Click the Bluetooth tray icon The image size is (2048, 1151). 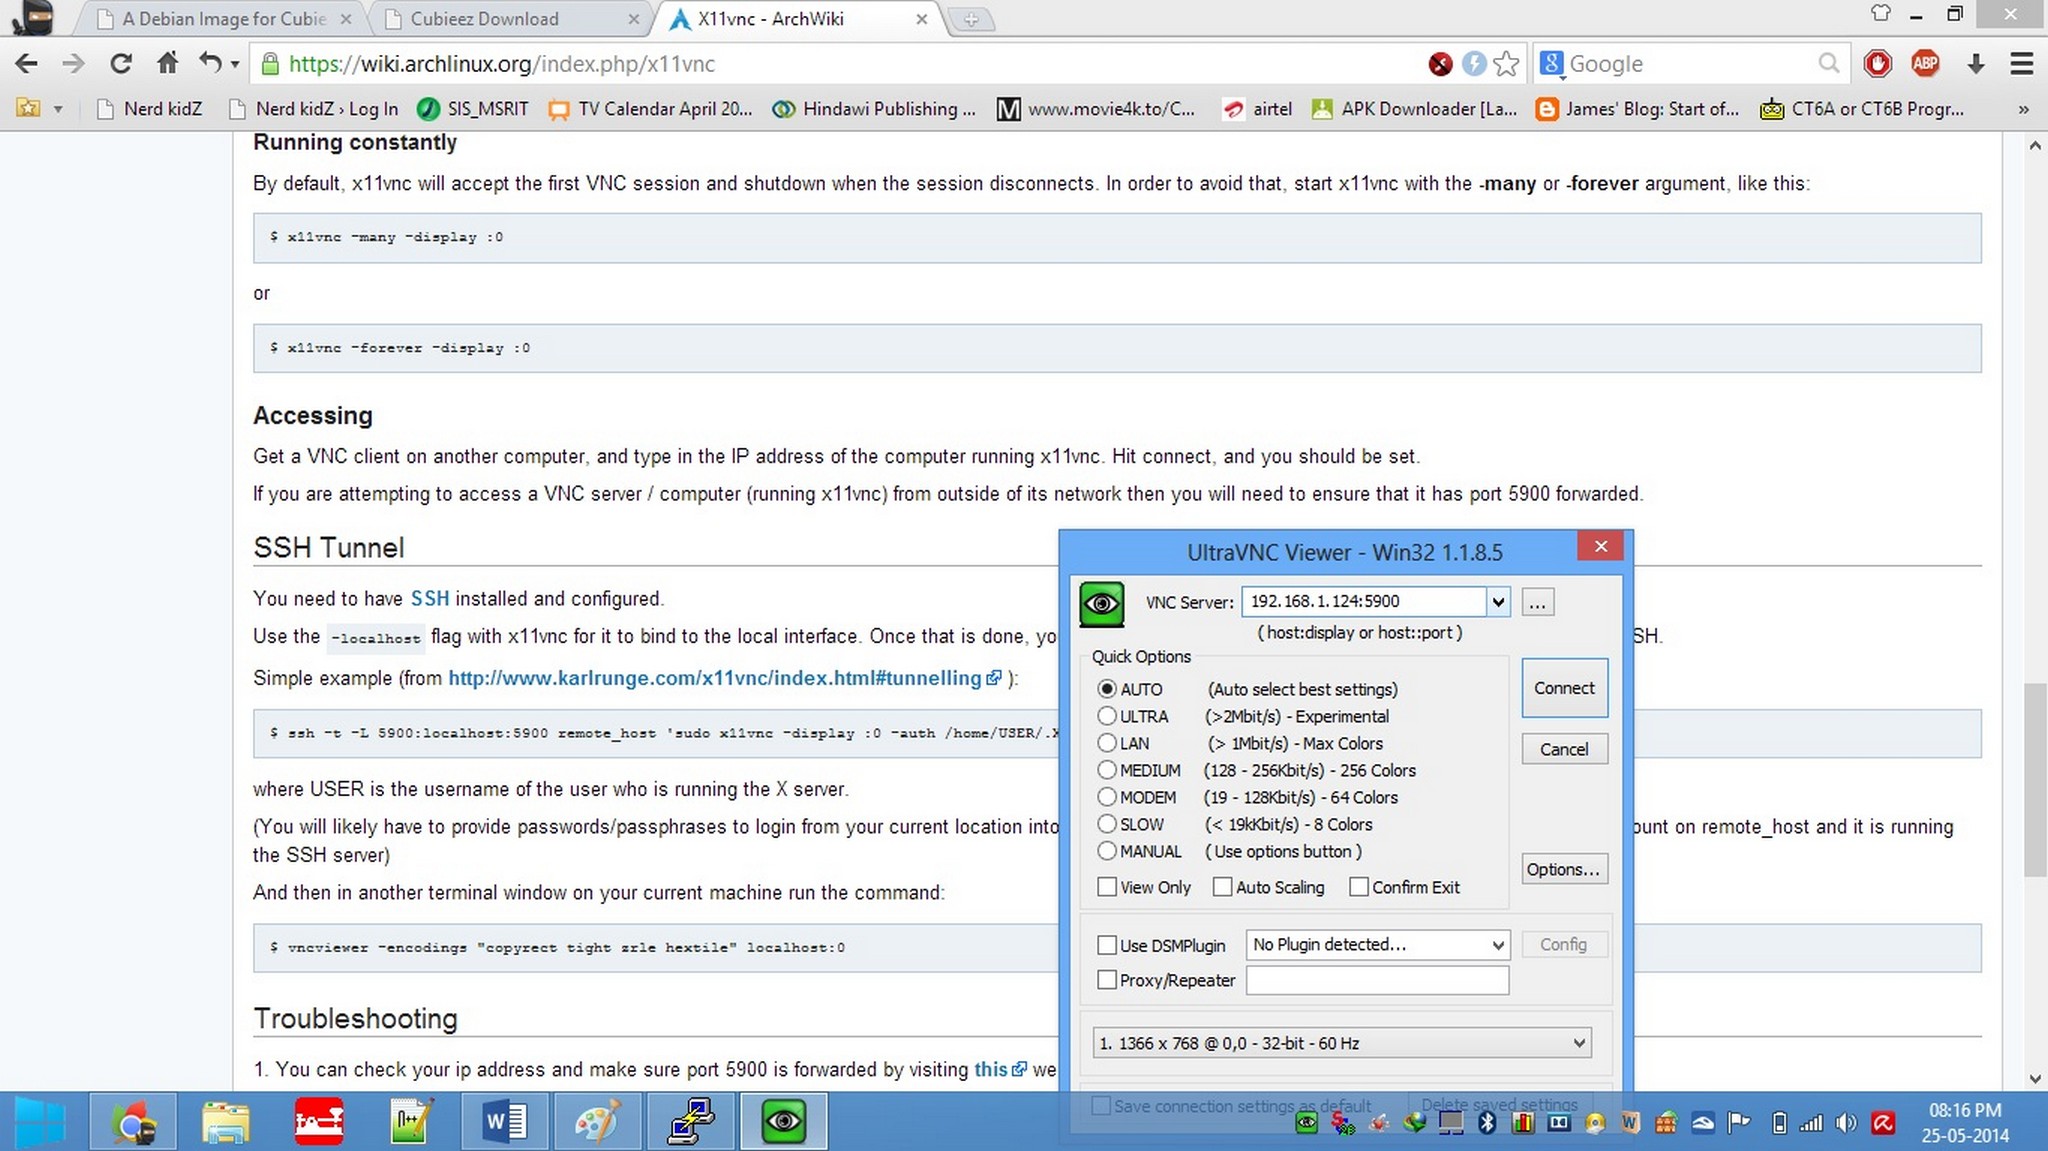pos(1487,1123)
